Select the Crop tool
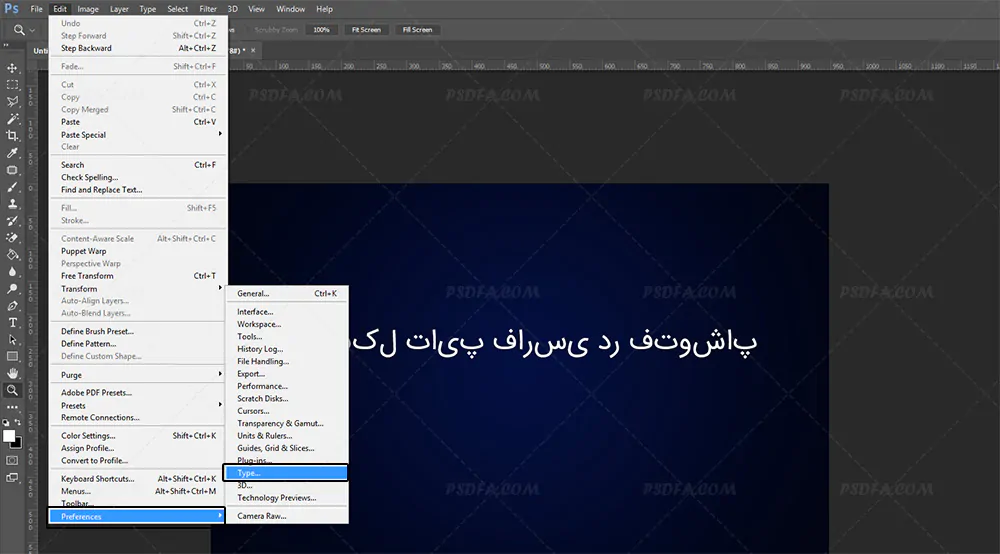 pyautogui.click(x=12, y=136)
